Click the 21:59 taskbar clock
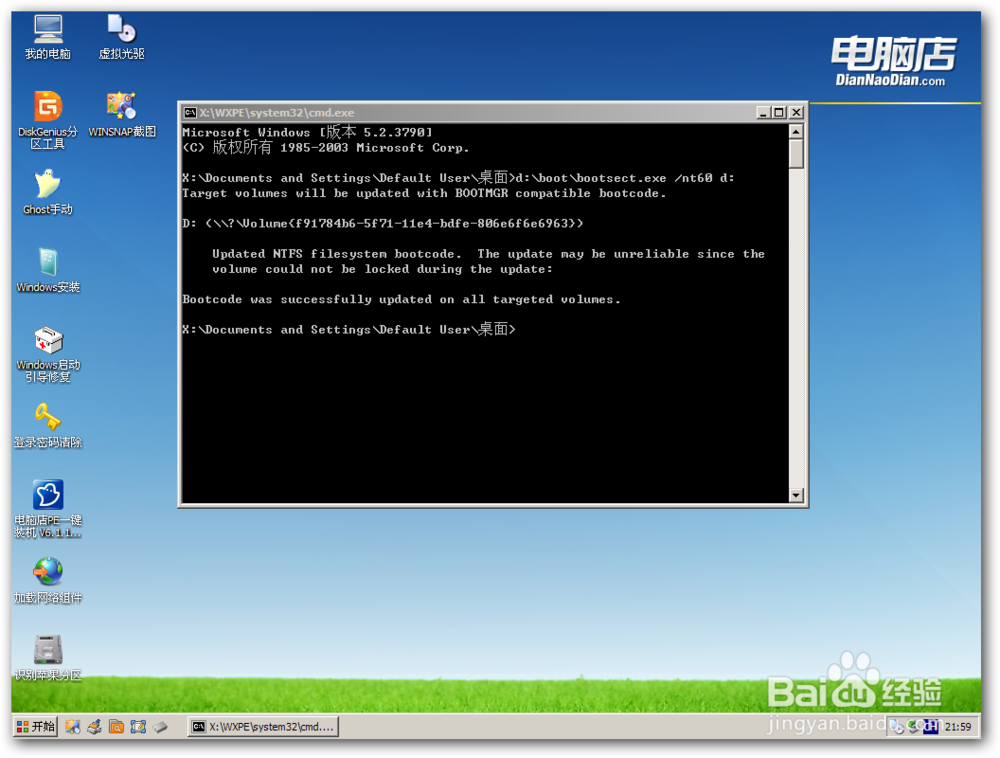Screen dimensions: 1000x758 [958, 727]
